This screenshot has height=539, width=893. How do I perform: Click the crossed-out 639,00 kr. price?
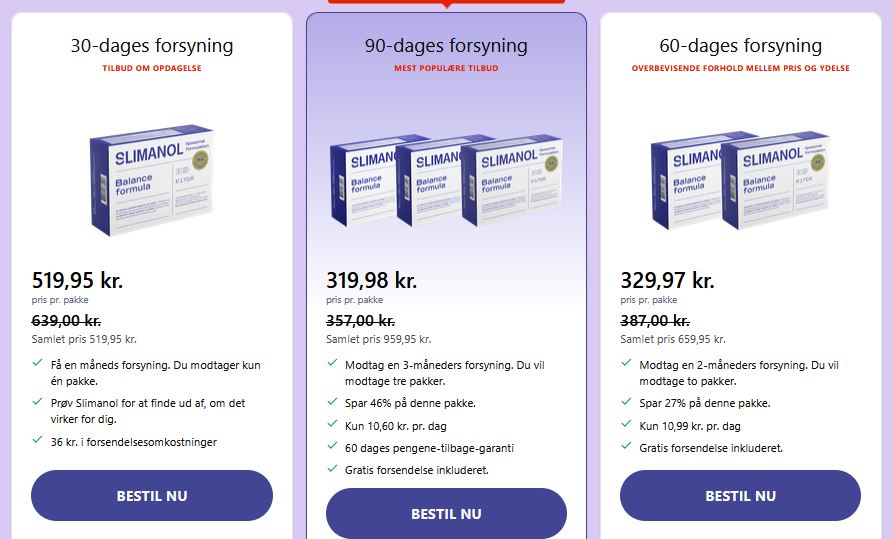click(66, 320)
